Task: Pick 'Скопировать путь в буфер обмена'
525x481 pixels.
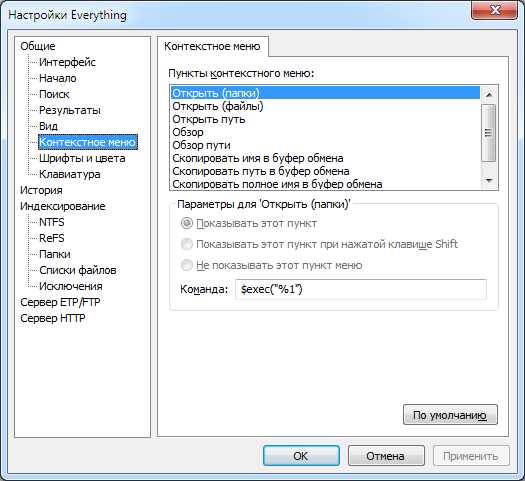Action: coord(325,171)
